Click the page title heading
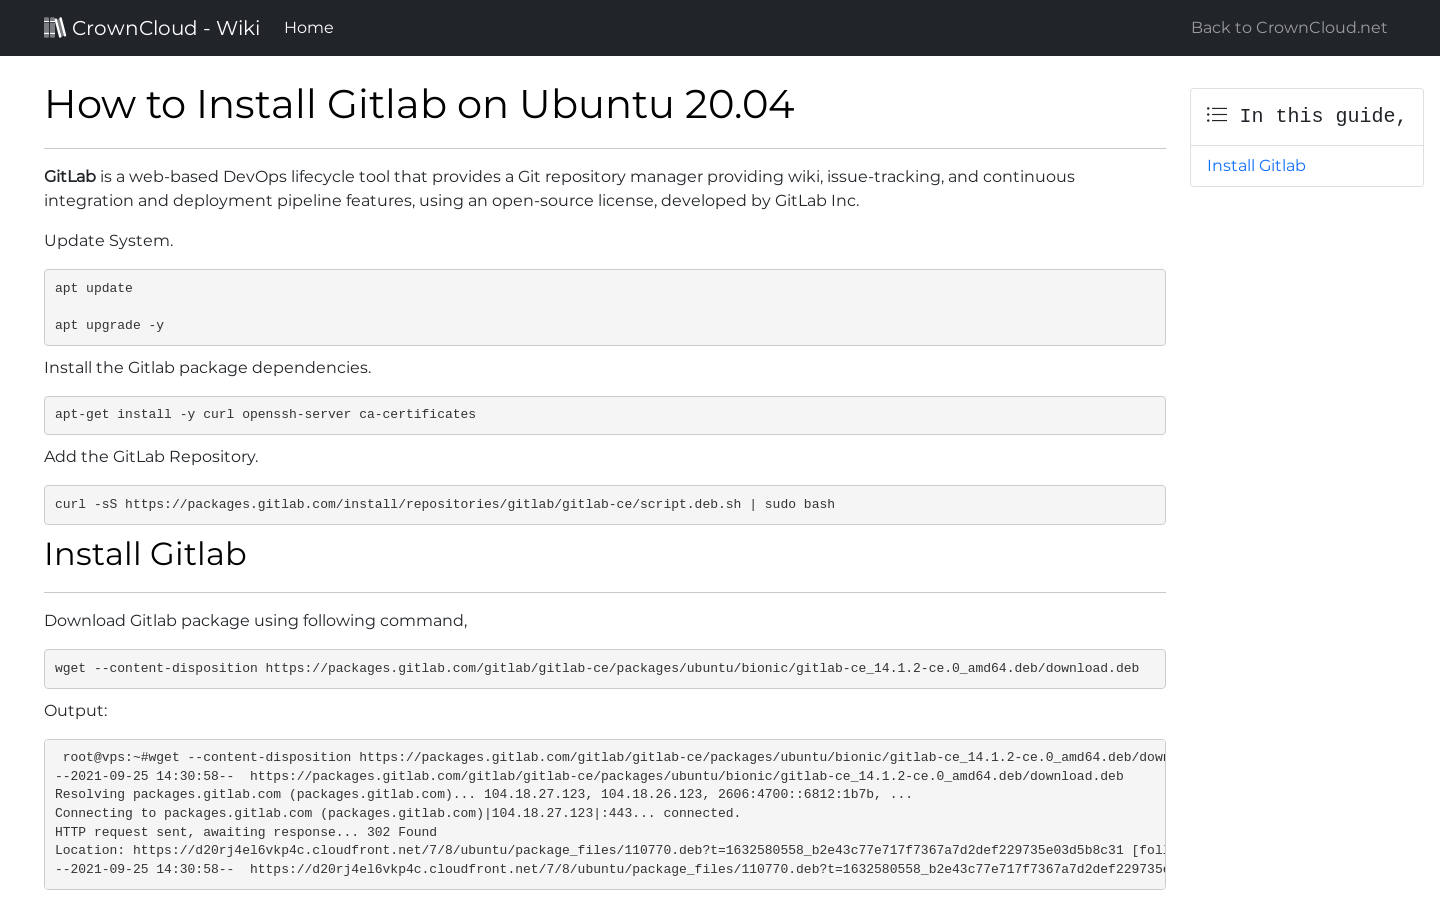 pos(419,104)
